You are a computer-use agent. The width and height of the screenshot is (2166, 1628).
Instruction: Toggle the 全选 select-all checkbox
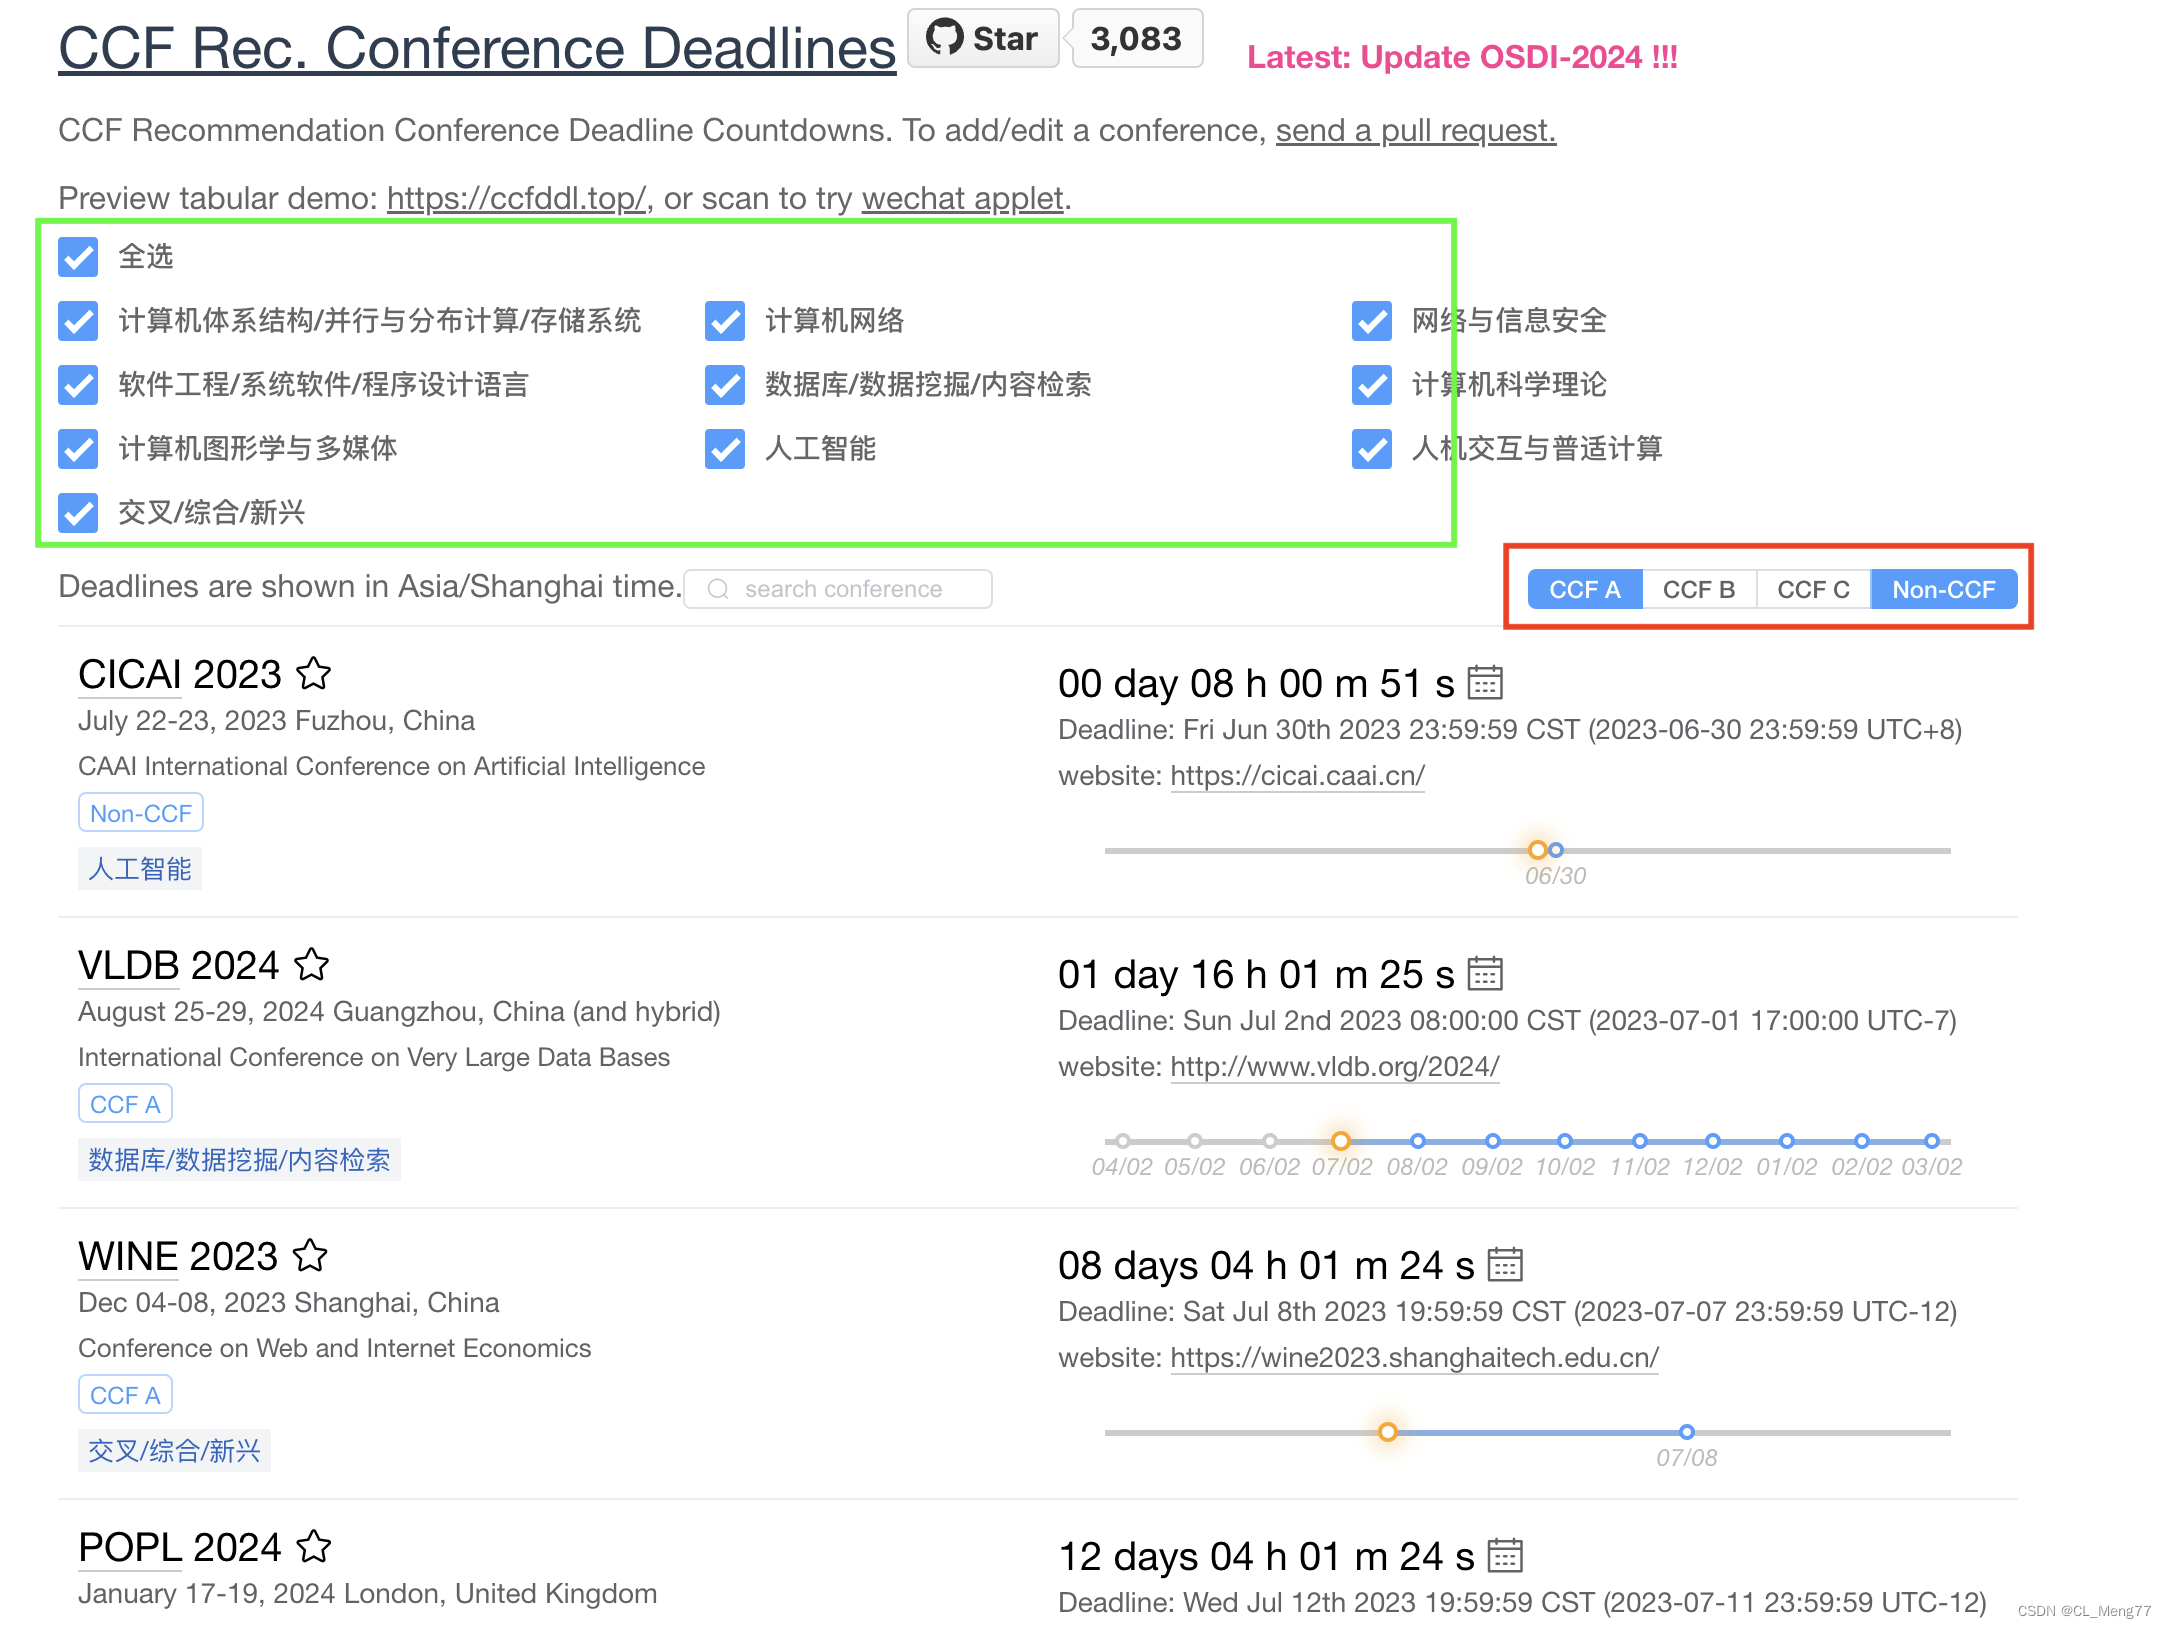[78, 257]
